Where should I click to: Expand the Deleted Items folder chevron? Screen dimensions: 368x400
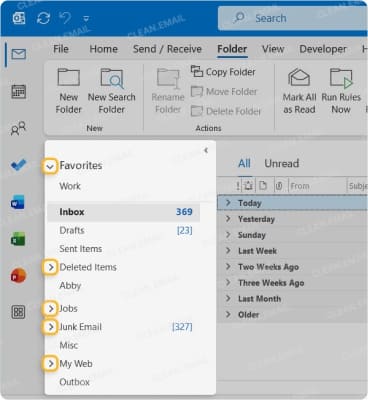[x=50, y=267]
